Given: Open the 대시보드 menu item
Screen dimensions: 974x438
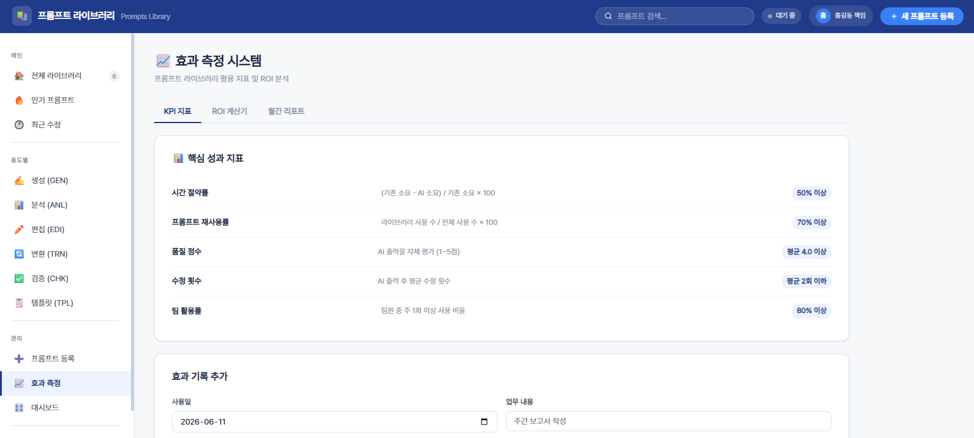Looking at the screenshot, I should tap(66, 408).
